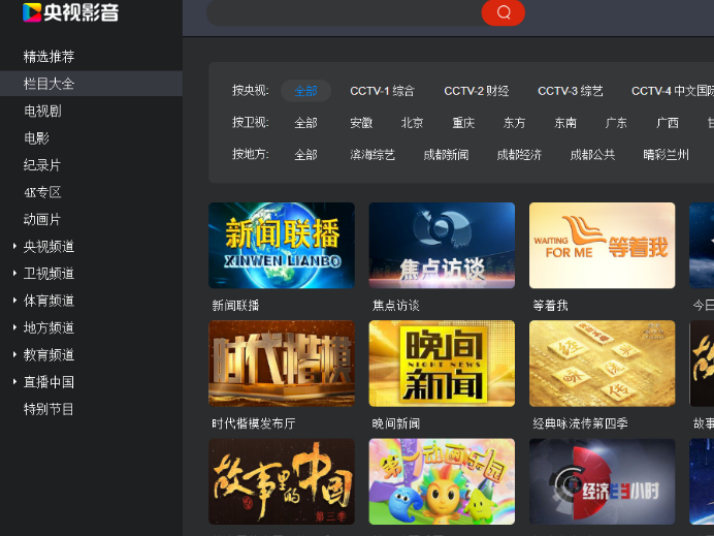Filter local channels by 滨海综艺

pos(372,154)
